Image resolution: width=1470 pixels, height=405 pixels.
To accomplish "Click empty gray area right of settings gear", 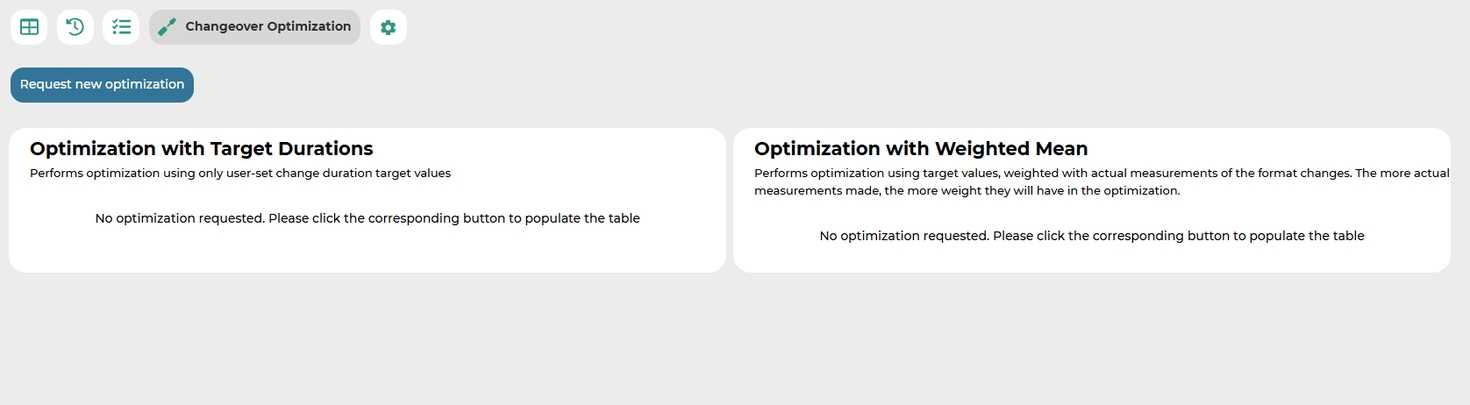I will [800, 27].
